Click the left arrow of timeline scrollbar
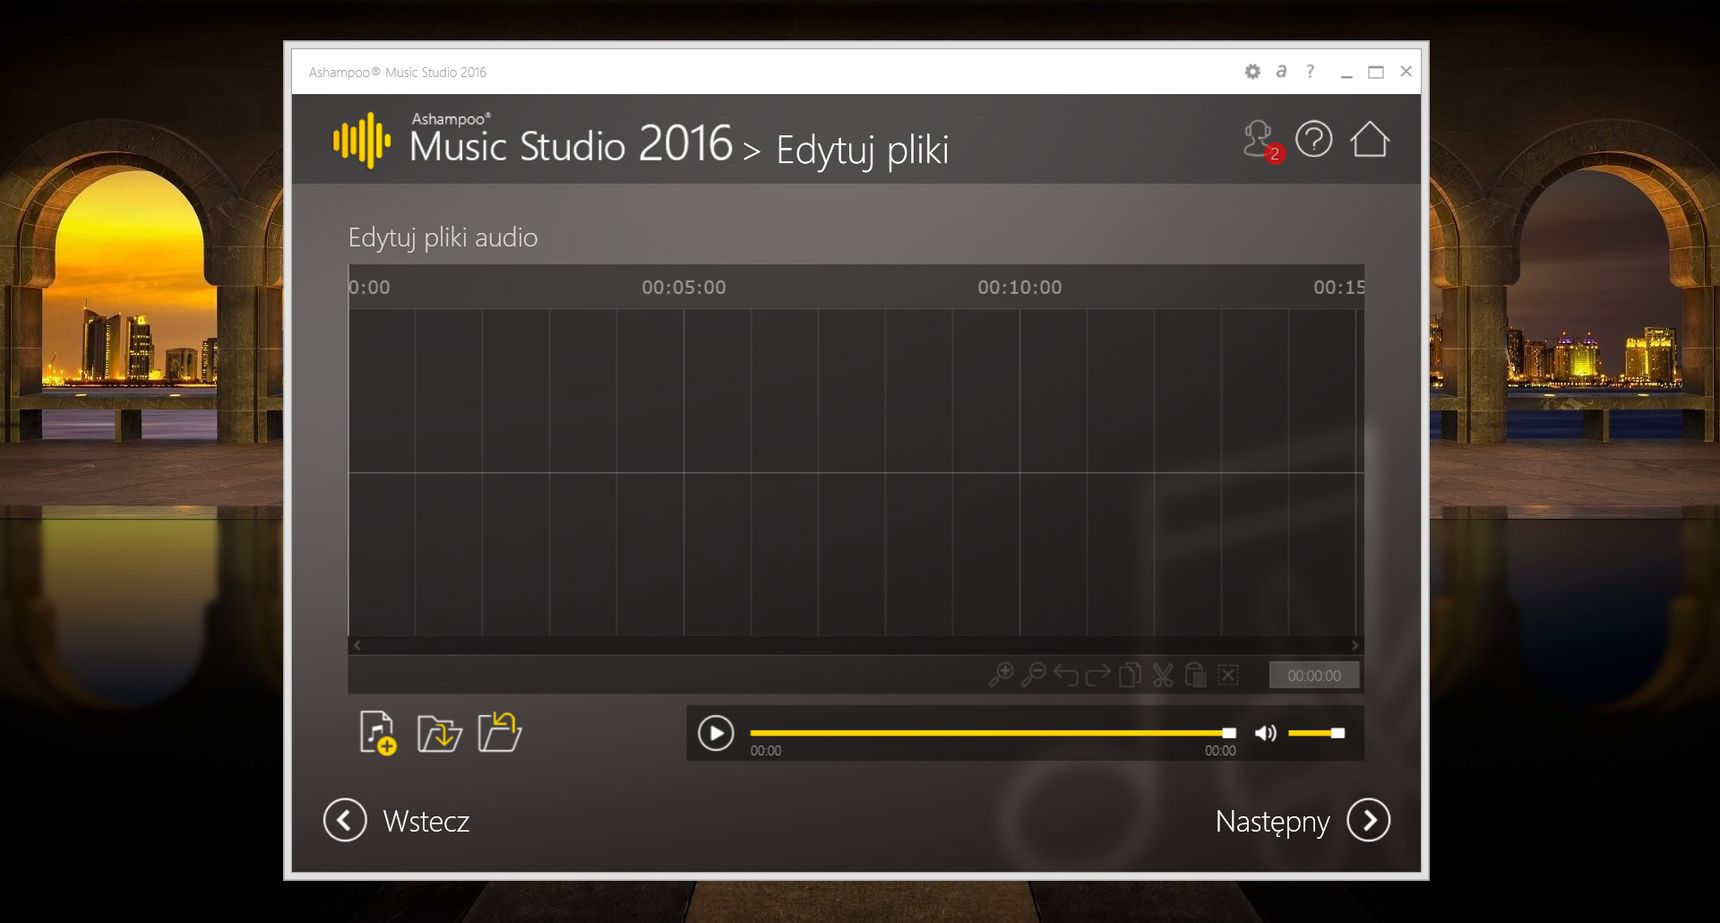 pos(357,645)
